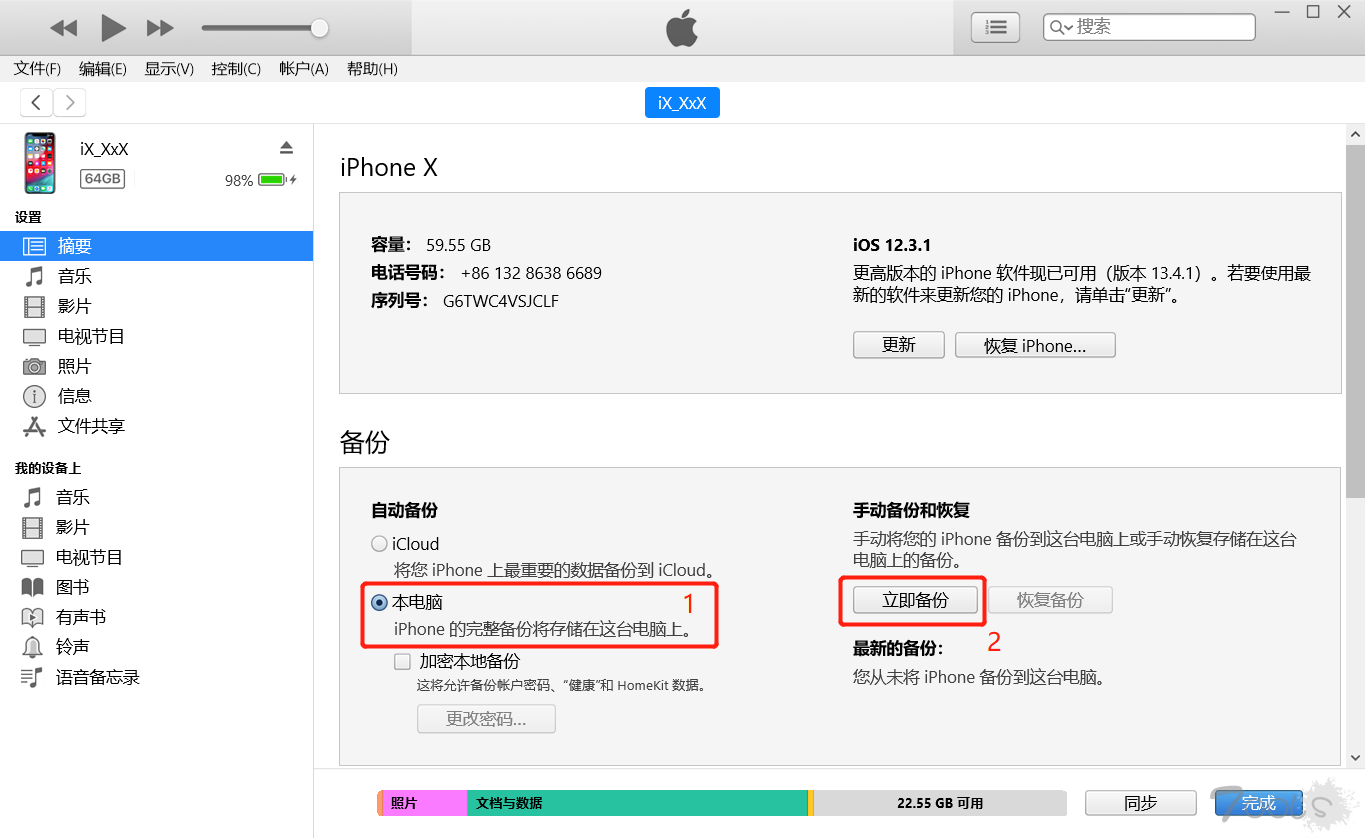This screenshot has width=1365, height=838.
Task: Adjust the volume slider knob
Action: point(319,28)
